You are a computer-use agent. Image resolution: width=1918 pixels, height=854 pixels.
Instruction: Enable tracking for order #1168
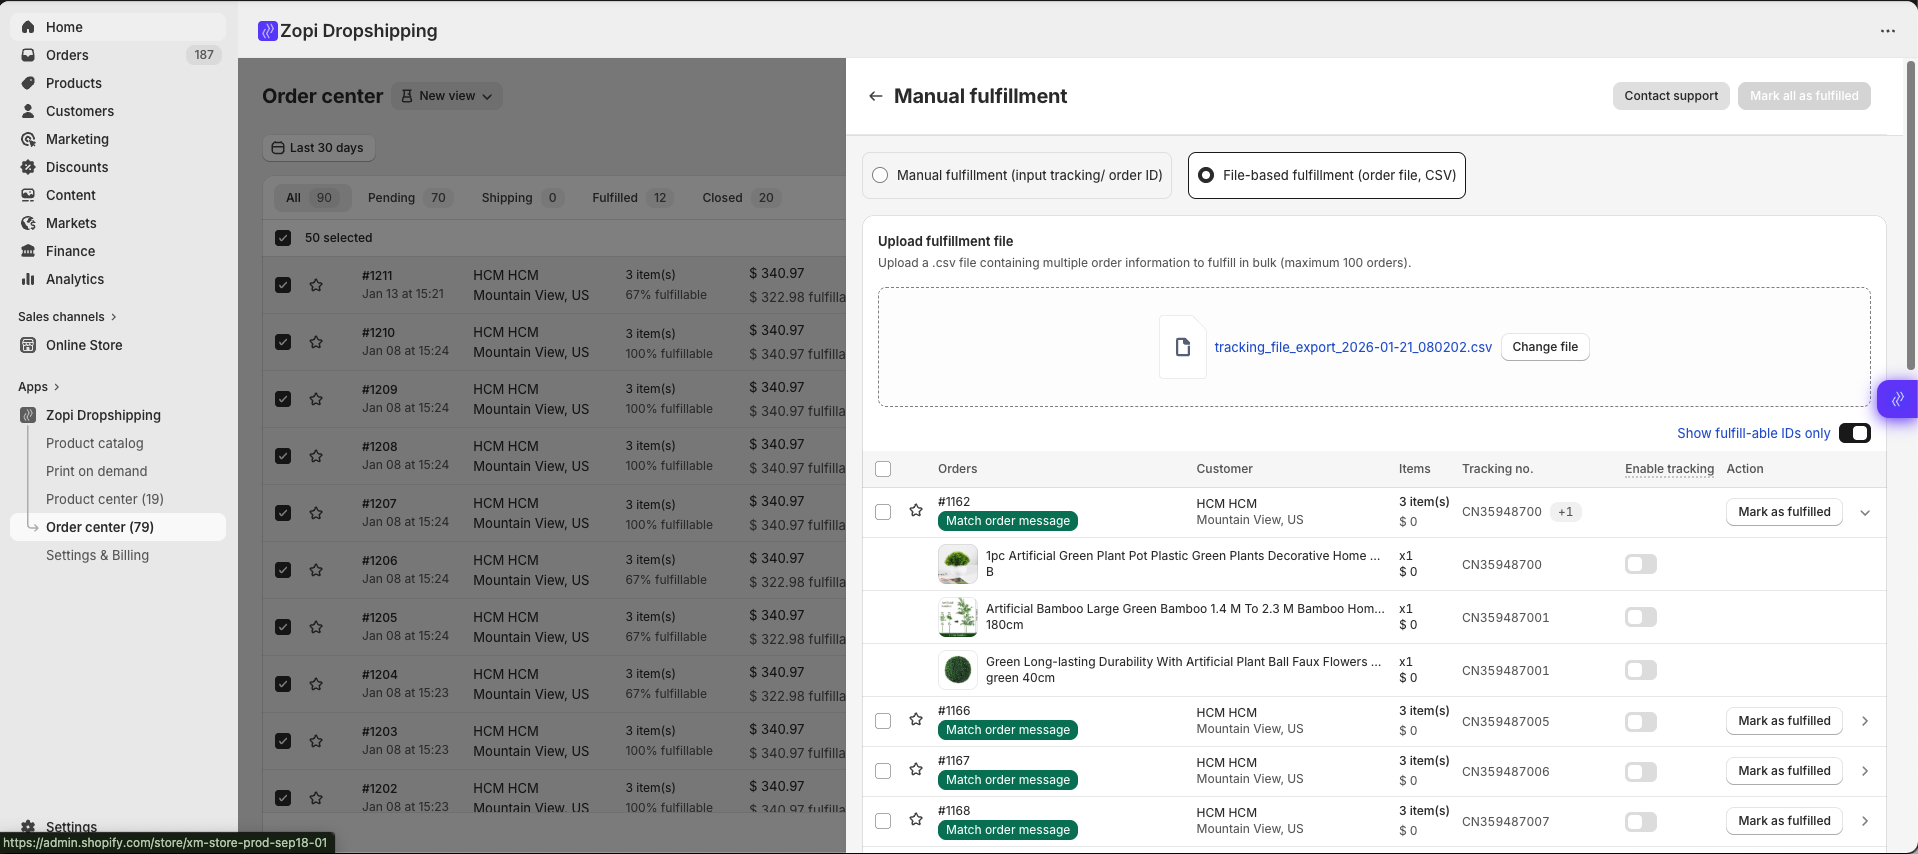tap(1640, 822)
